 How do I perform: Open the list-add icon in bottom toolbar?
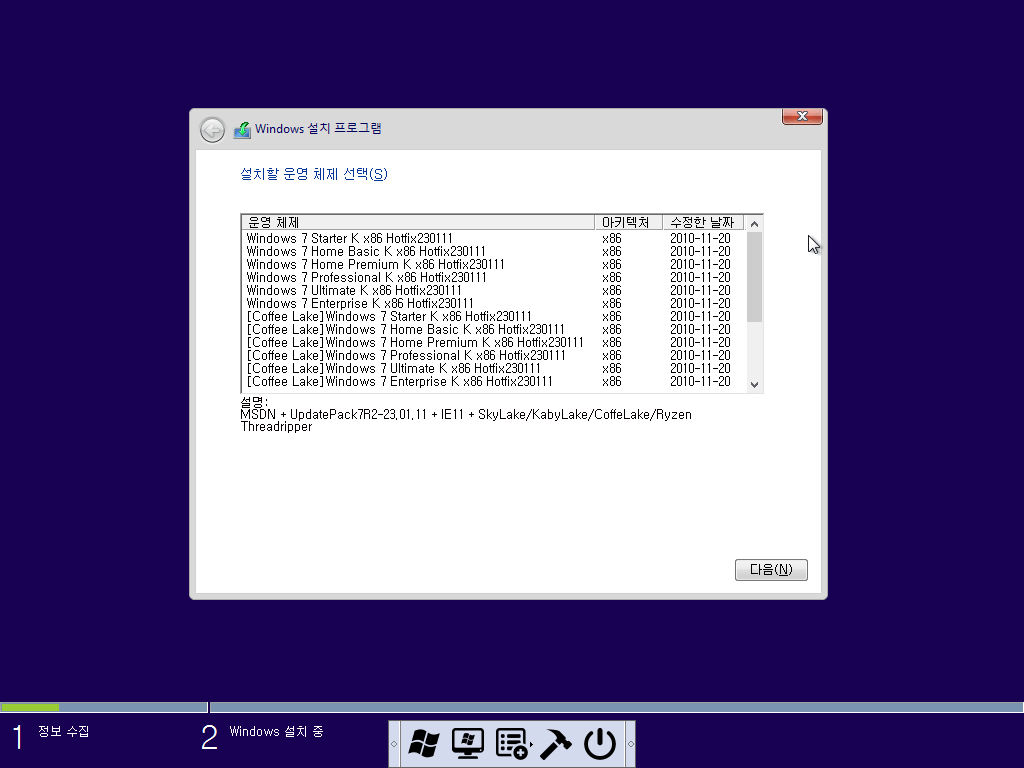tap(513, 744)
